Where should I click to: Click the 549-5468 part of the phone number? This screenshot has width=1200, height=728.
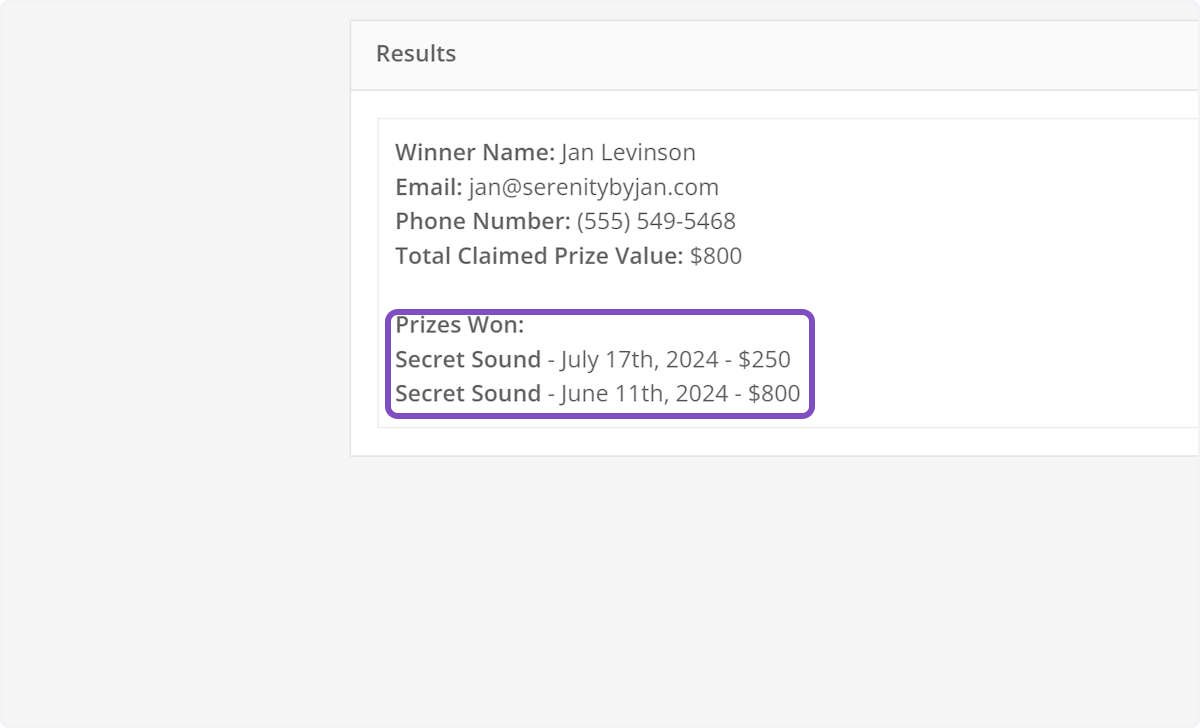(x=686, y=222)
